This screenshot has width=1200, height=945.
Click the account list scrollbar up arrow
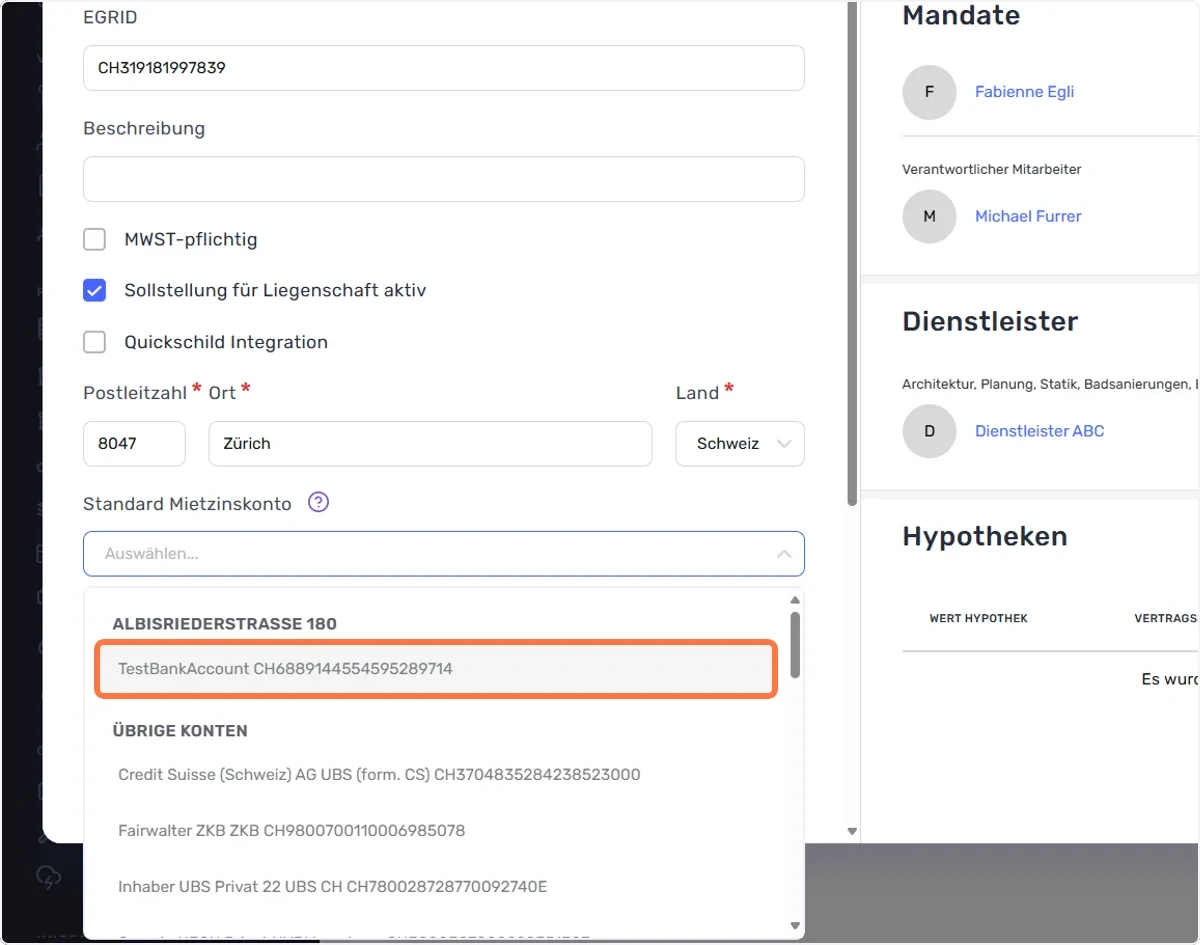coord(795,600)
